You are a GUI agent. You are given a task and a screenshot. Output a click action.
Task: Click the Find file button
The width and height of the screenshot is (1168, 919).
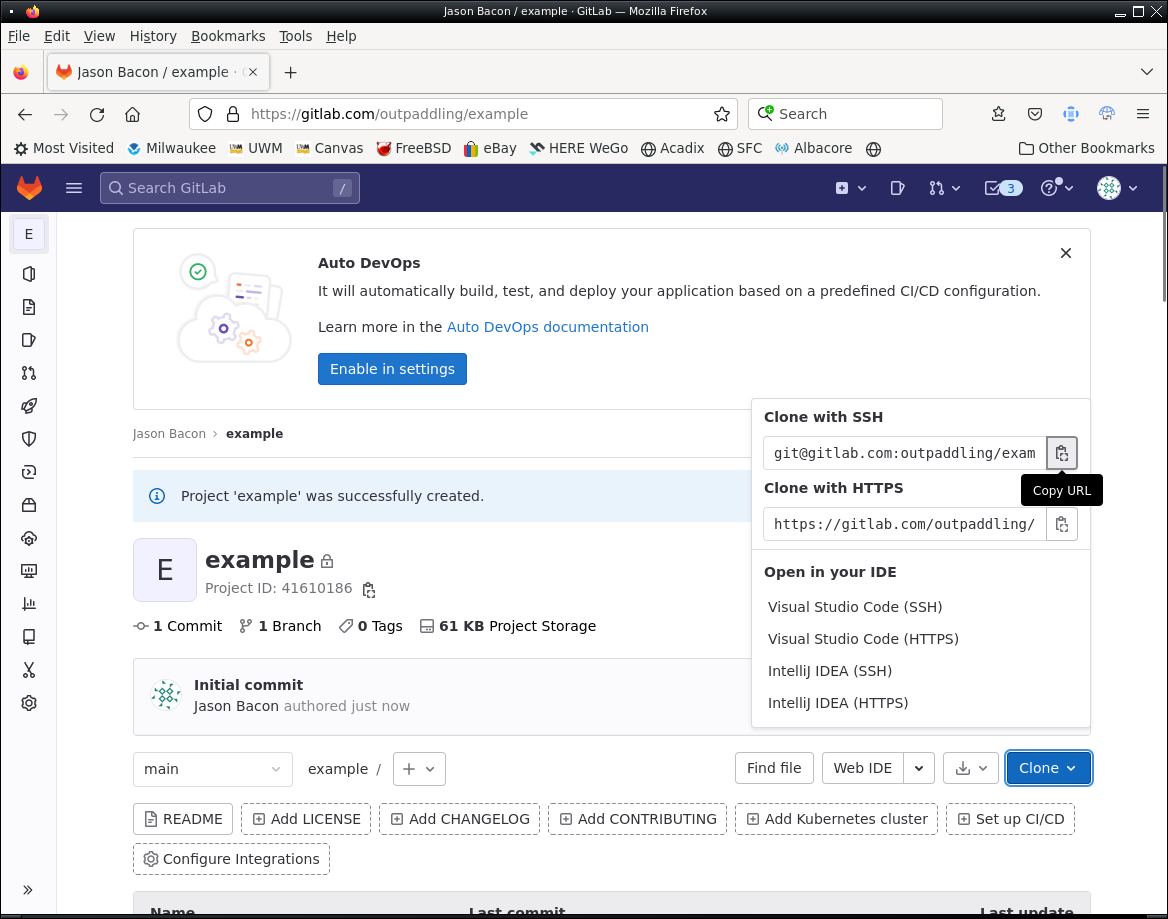point(774,769)
